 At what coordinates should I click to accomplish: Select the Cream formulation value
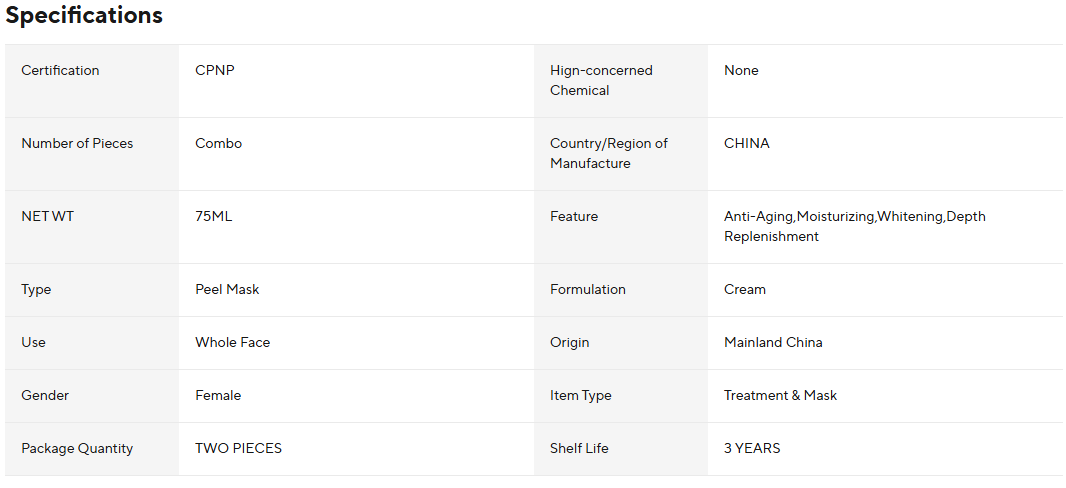745,290
